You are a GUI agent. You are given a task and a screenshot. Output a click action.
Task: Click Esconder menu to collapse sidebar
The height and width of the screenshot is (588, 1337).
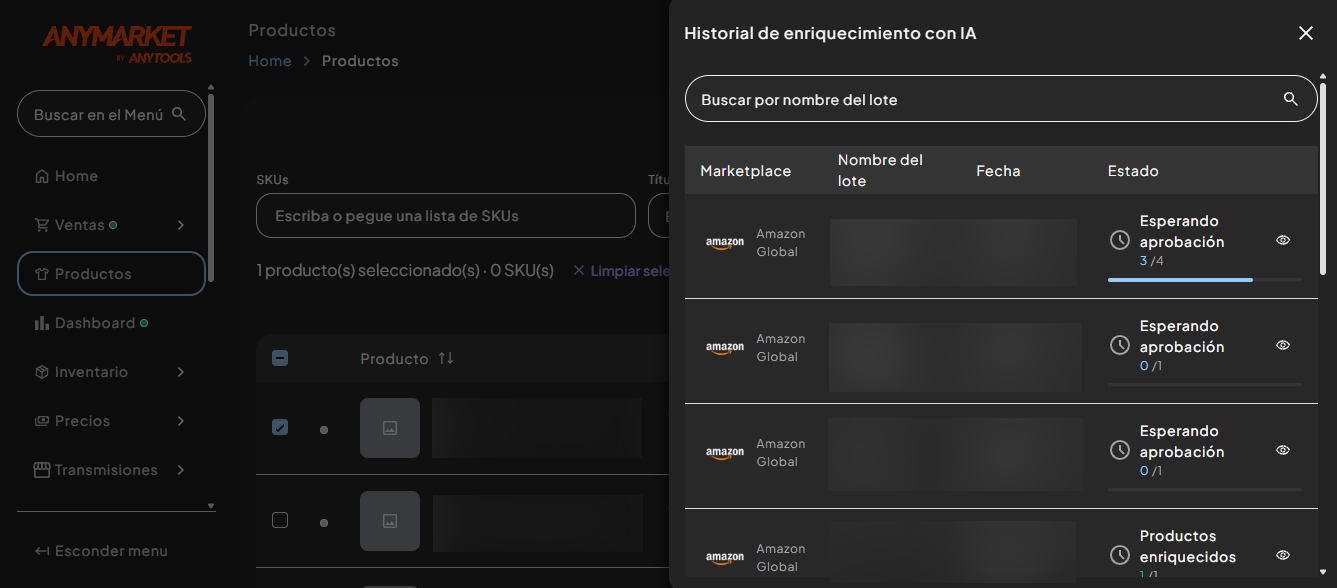(x=101, y=551)
